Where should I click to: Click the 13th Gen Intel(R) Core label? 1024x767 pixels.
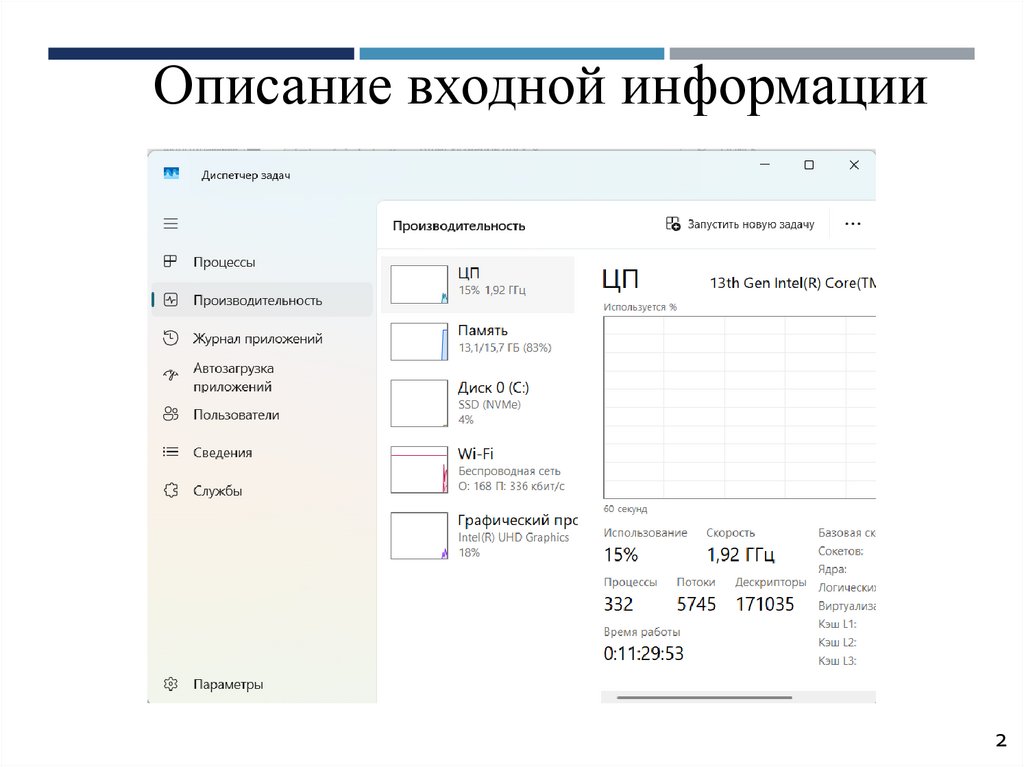[x=792, y=283]
